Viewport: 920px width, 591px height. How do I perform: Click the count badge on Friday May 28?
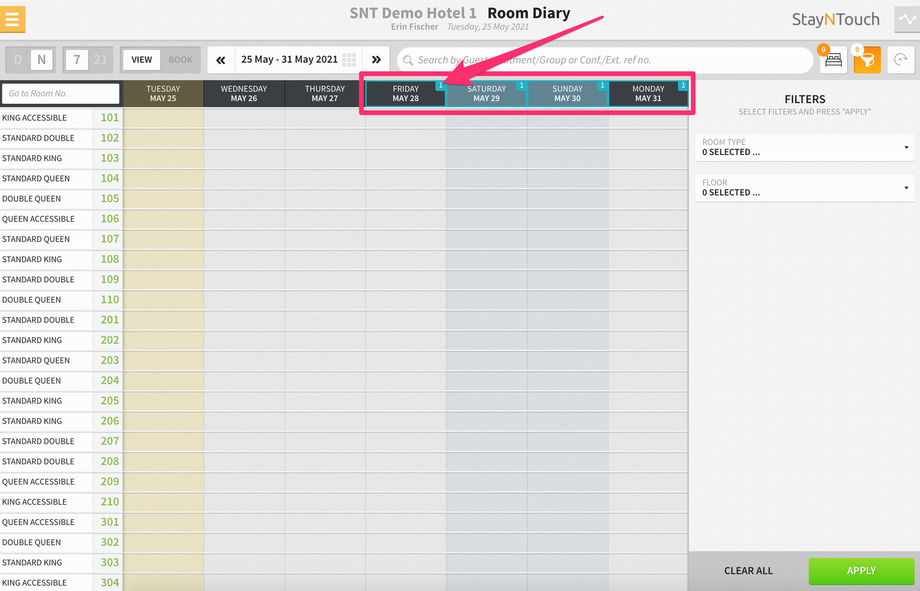point(441,86)
